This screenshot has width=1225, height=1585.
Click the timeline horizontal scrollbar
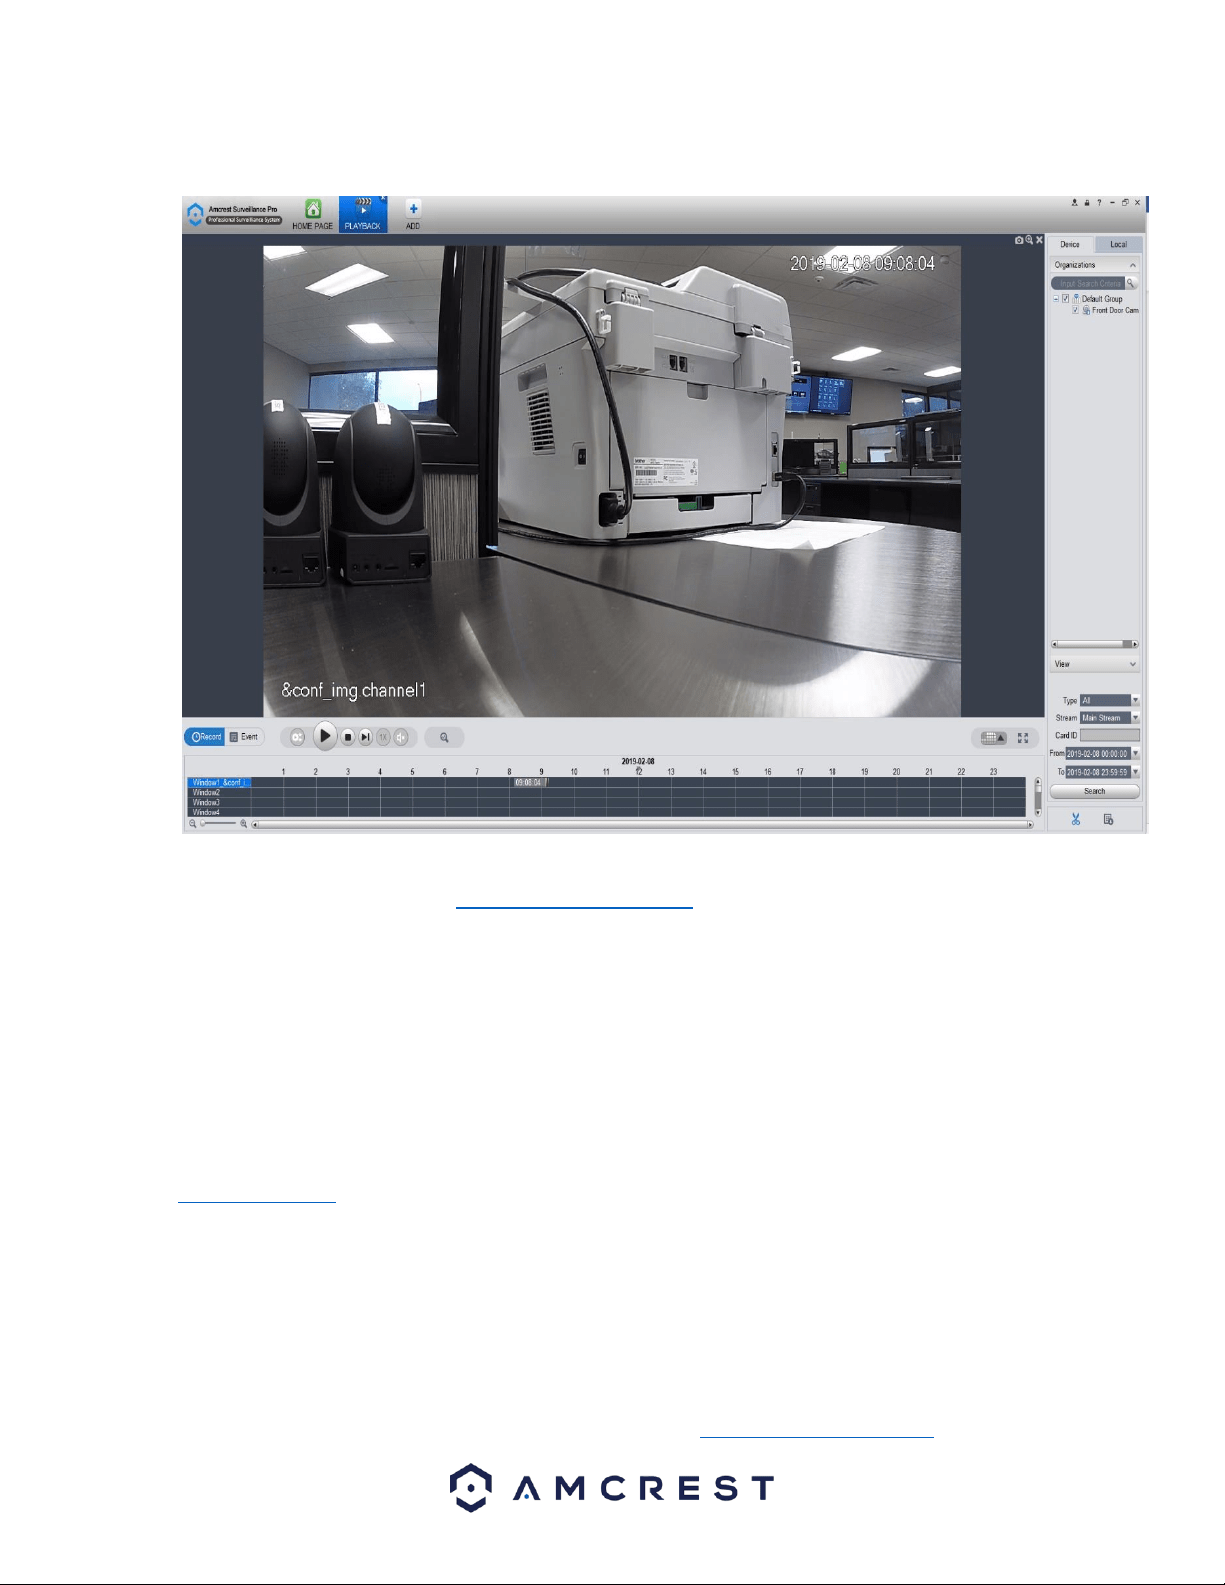(642, 825)
